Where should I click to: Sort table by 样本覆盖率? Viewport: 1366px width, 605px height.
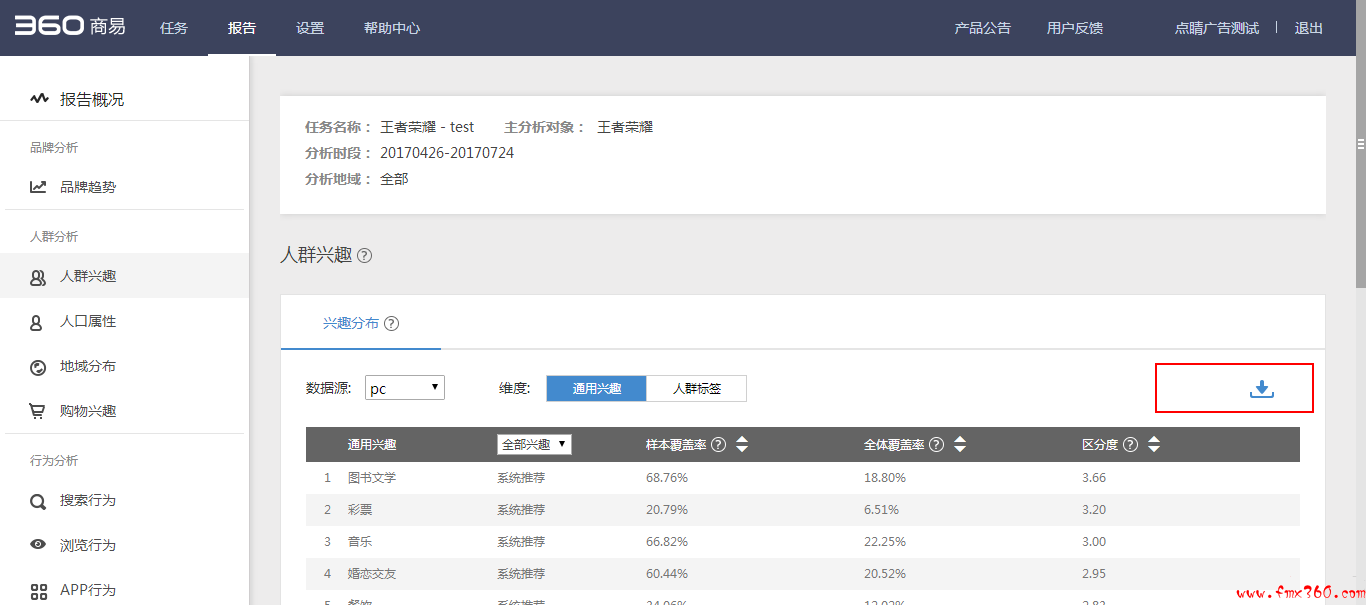(742, 445)
